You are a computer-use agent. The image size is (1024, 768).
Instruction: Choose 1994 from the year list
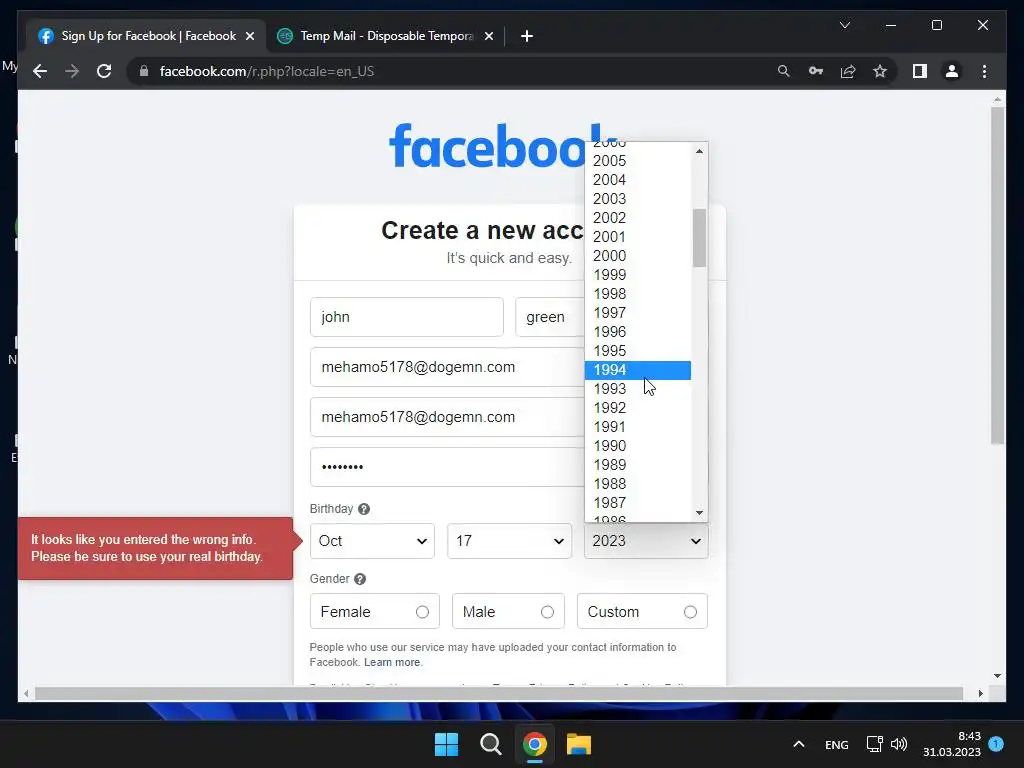[x=638, y=370]
